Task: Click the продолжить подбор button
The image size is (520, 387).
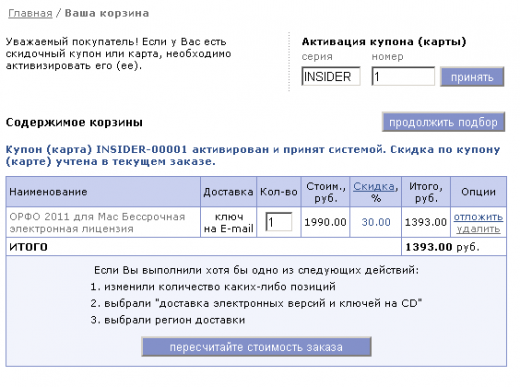Action: coord(443,122)
